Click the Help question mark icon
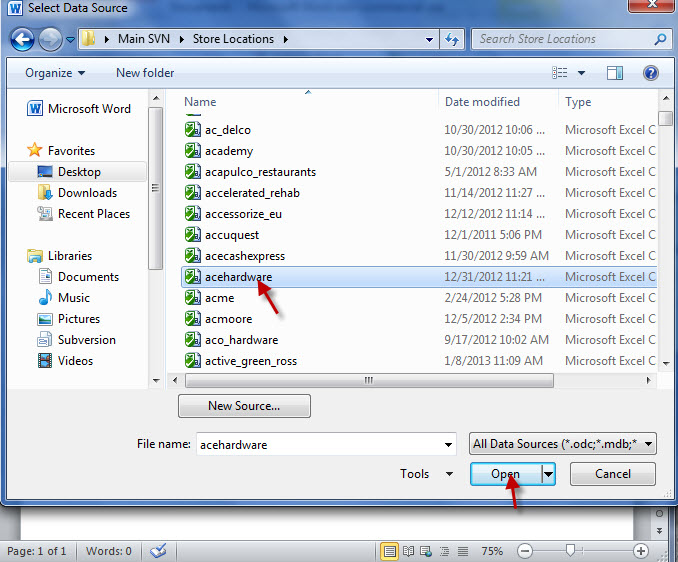This screenshot has height=562, width=678. [650, 73]
